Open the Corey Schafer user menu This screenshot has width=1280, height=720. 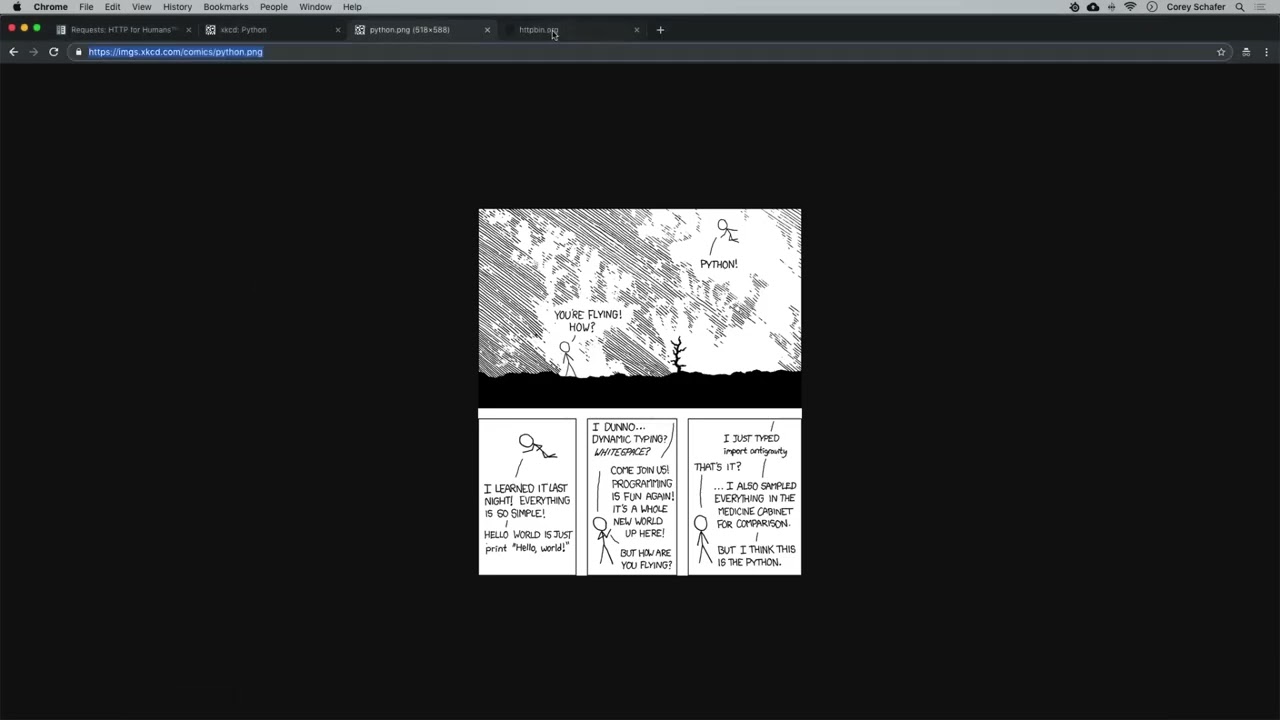[x=1196, y=7]
